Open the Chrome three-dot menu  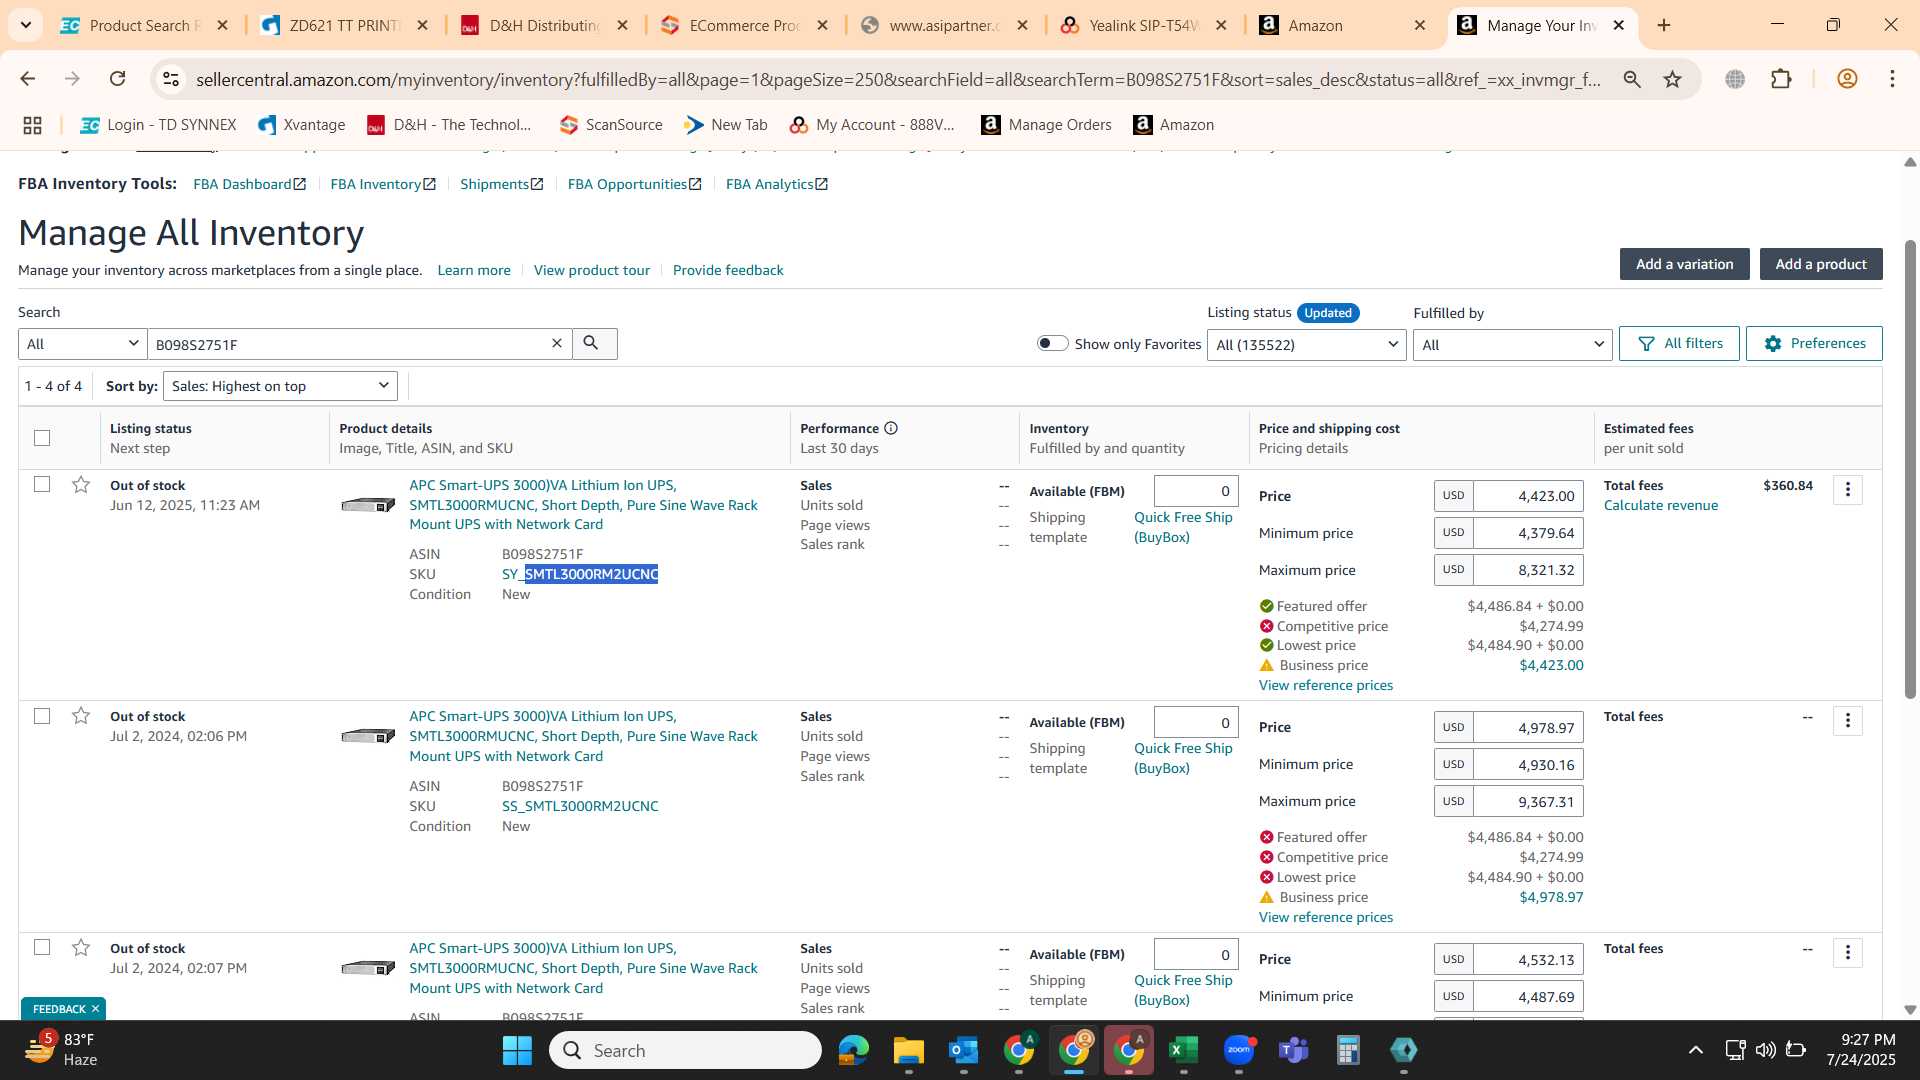pos(1892,79)
